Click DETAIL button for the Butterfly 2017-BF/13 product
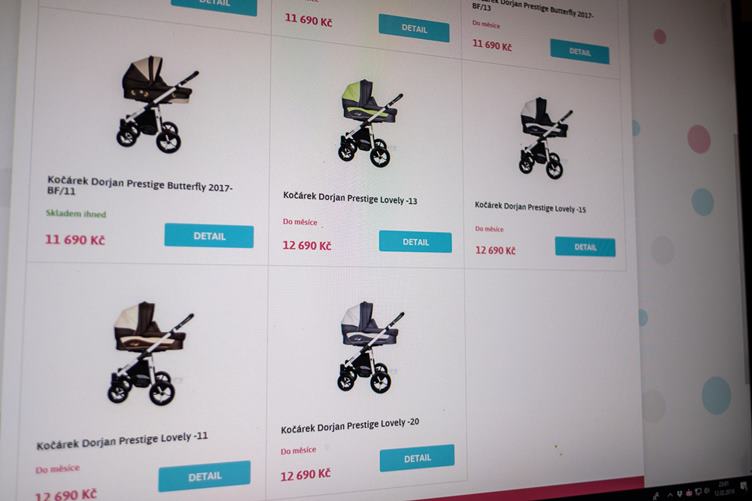Screen dimensions: 752x501 click(580, 51)
